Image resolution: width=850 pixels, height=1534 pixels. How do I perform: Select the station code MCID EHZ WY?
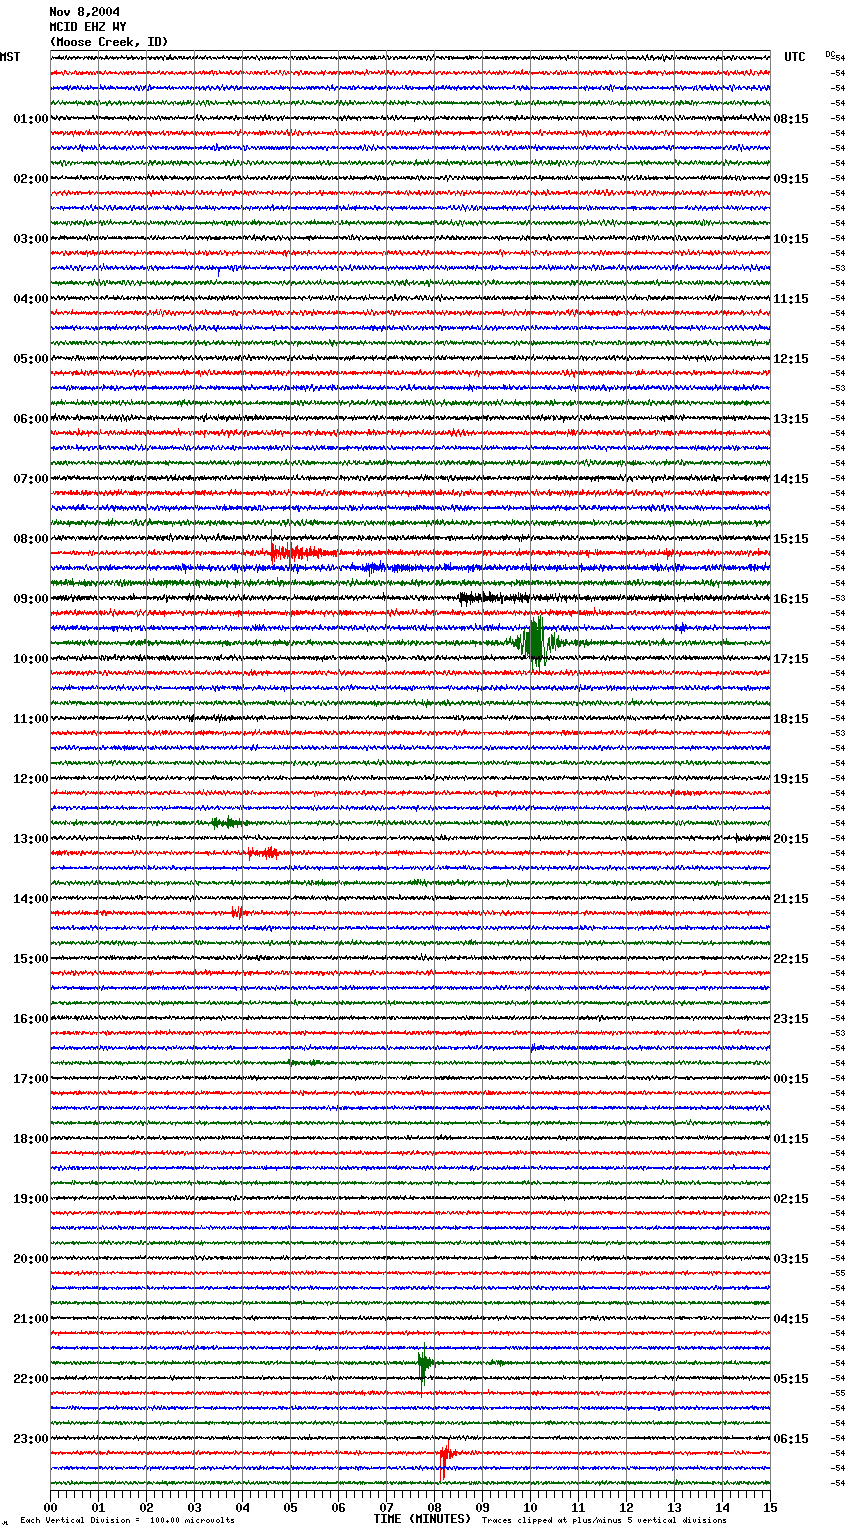[x=88, y=27]
